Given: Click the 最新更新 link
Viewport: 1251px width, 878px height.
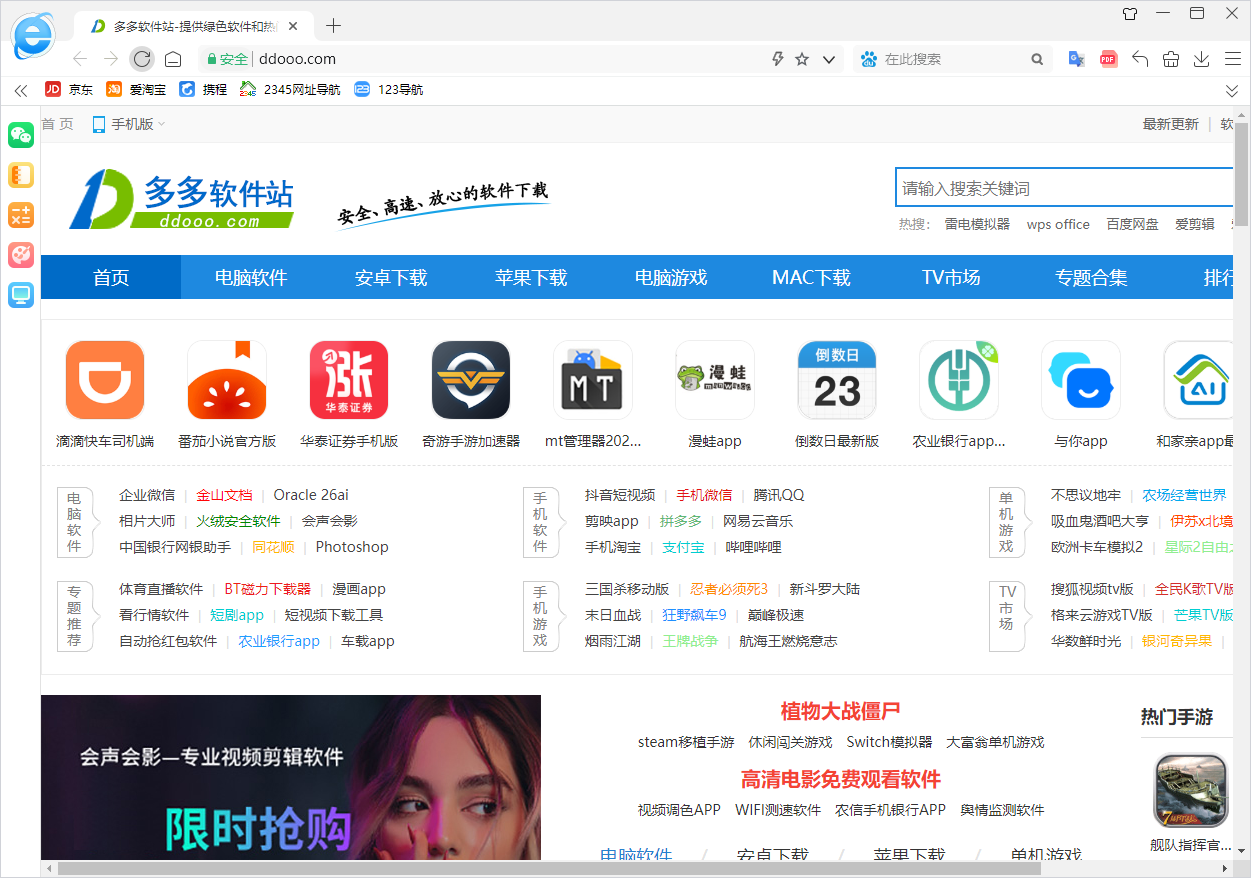Looking at the screenshot, I should point(1170,124).
